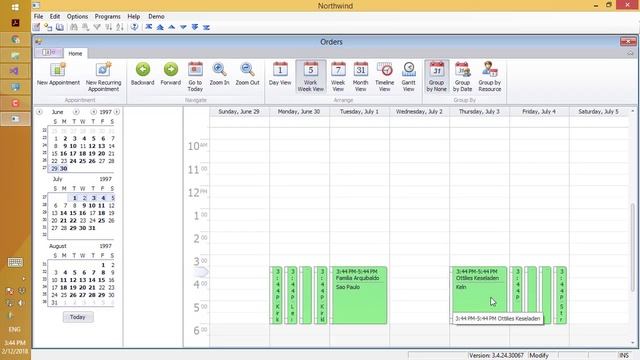The width and height of the screenshot is (640, 360).
Task: Open the Help menu
Action: [133, 16]
